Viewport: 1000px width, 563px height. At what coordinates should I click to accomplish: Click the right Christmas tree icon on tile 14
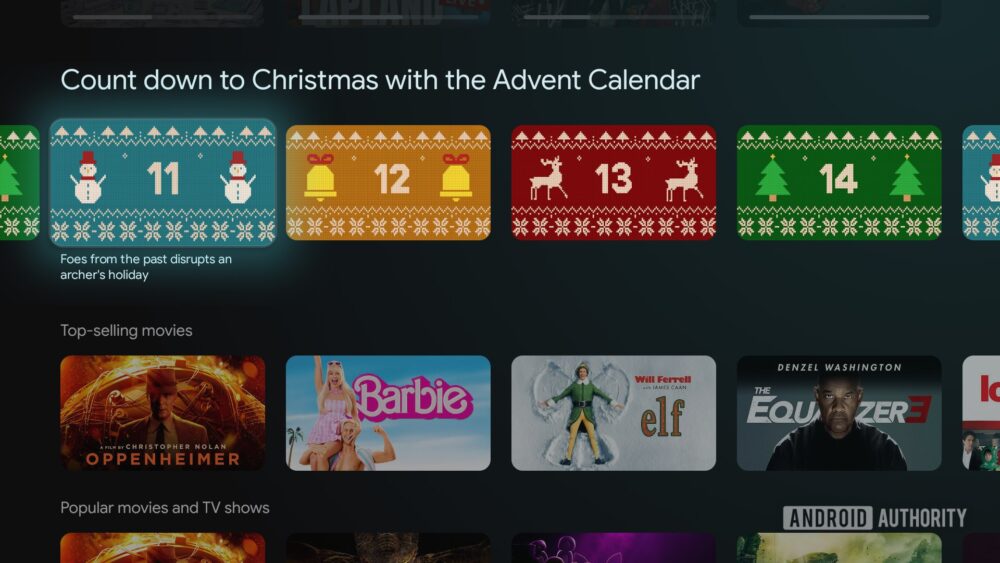[x=906, y=179]
